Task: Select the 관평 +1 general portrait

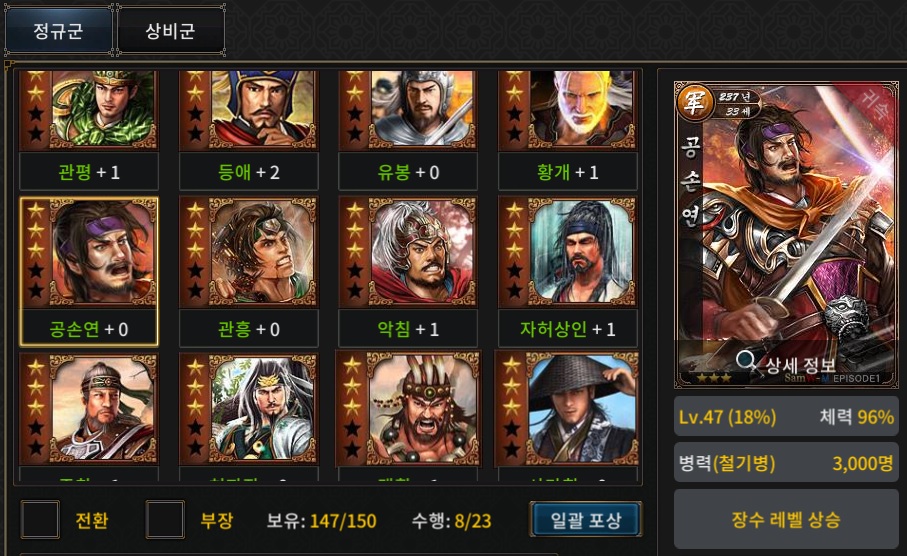Action: click(89, 130)
